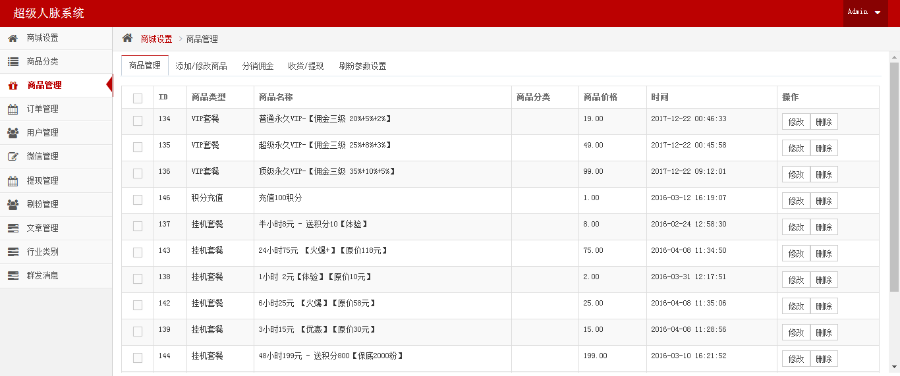Open the 刷粉参数设置 tab
This screenshot has height=376, width=900.
click(362, 66)
